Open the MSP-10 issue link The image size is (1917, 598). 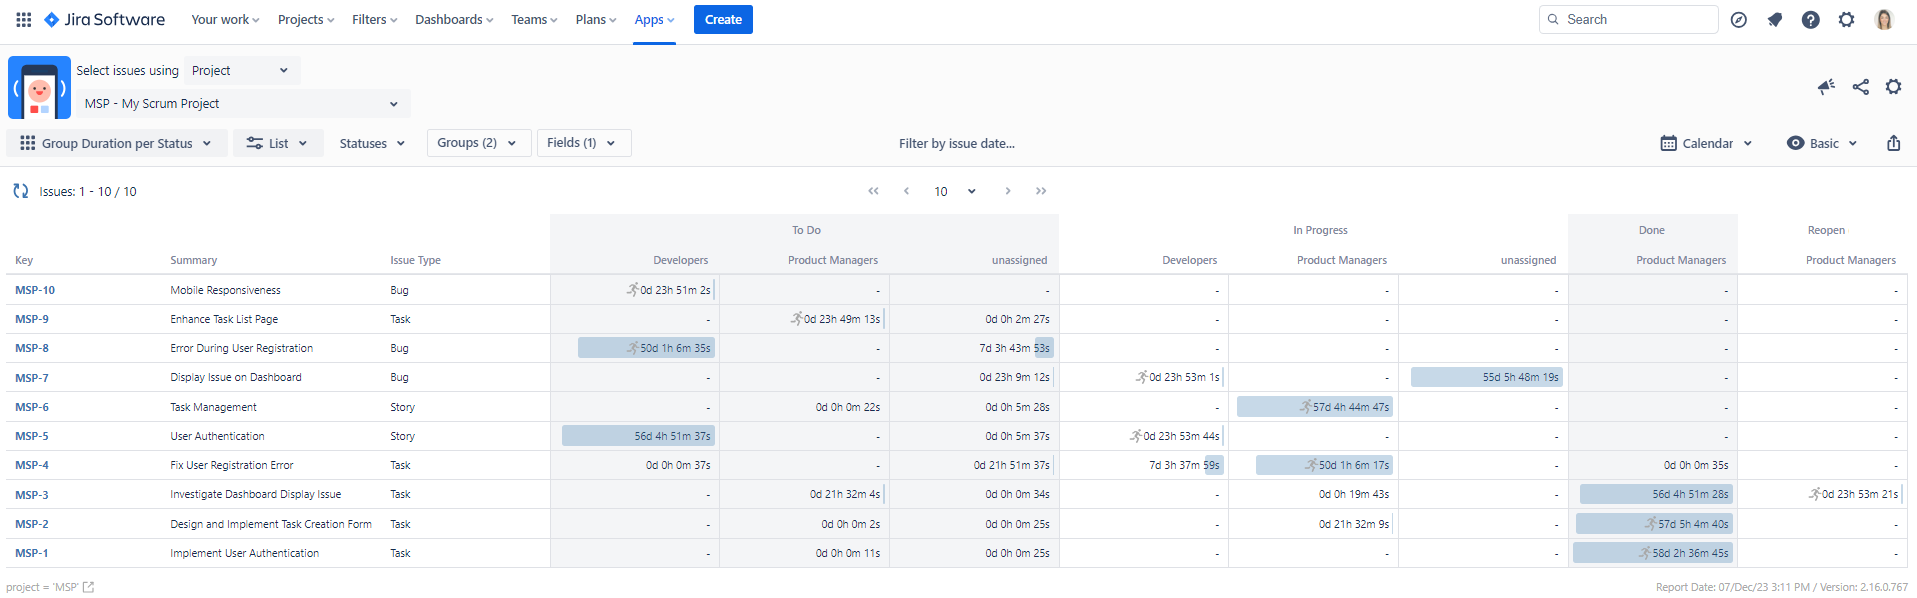click(x=35, y=290)
